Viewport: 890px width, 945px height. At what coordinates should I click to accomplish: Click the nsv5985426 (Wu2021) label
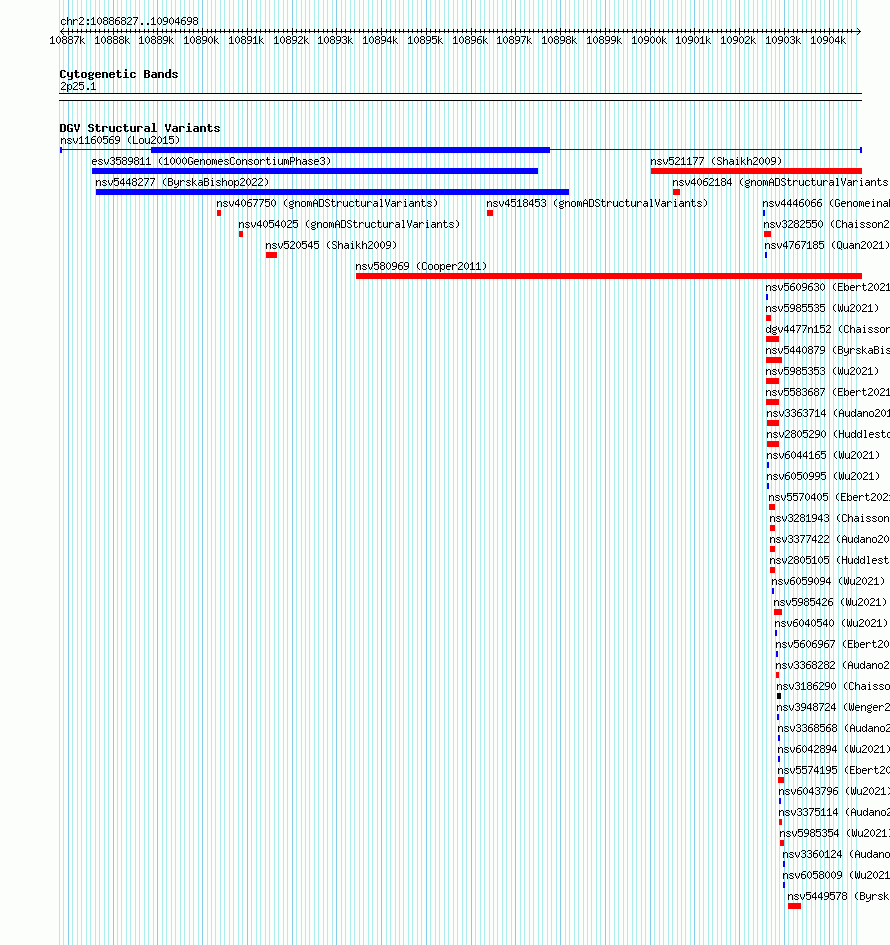pos(830,603)
